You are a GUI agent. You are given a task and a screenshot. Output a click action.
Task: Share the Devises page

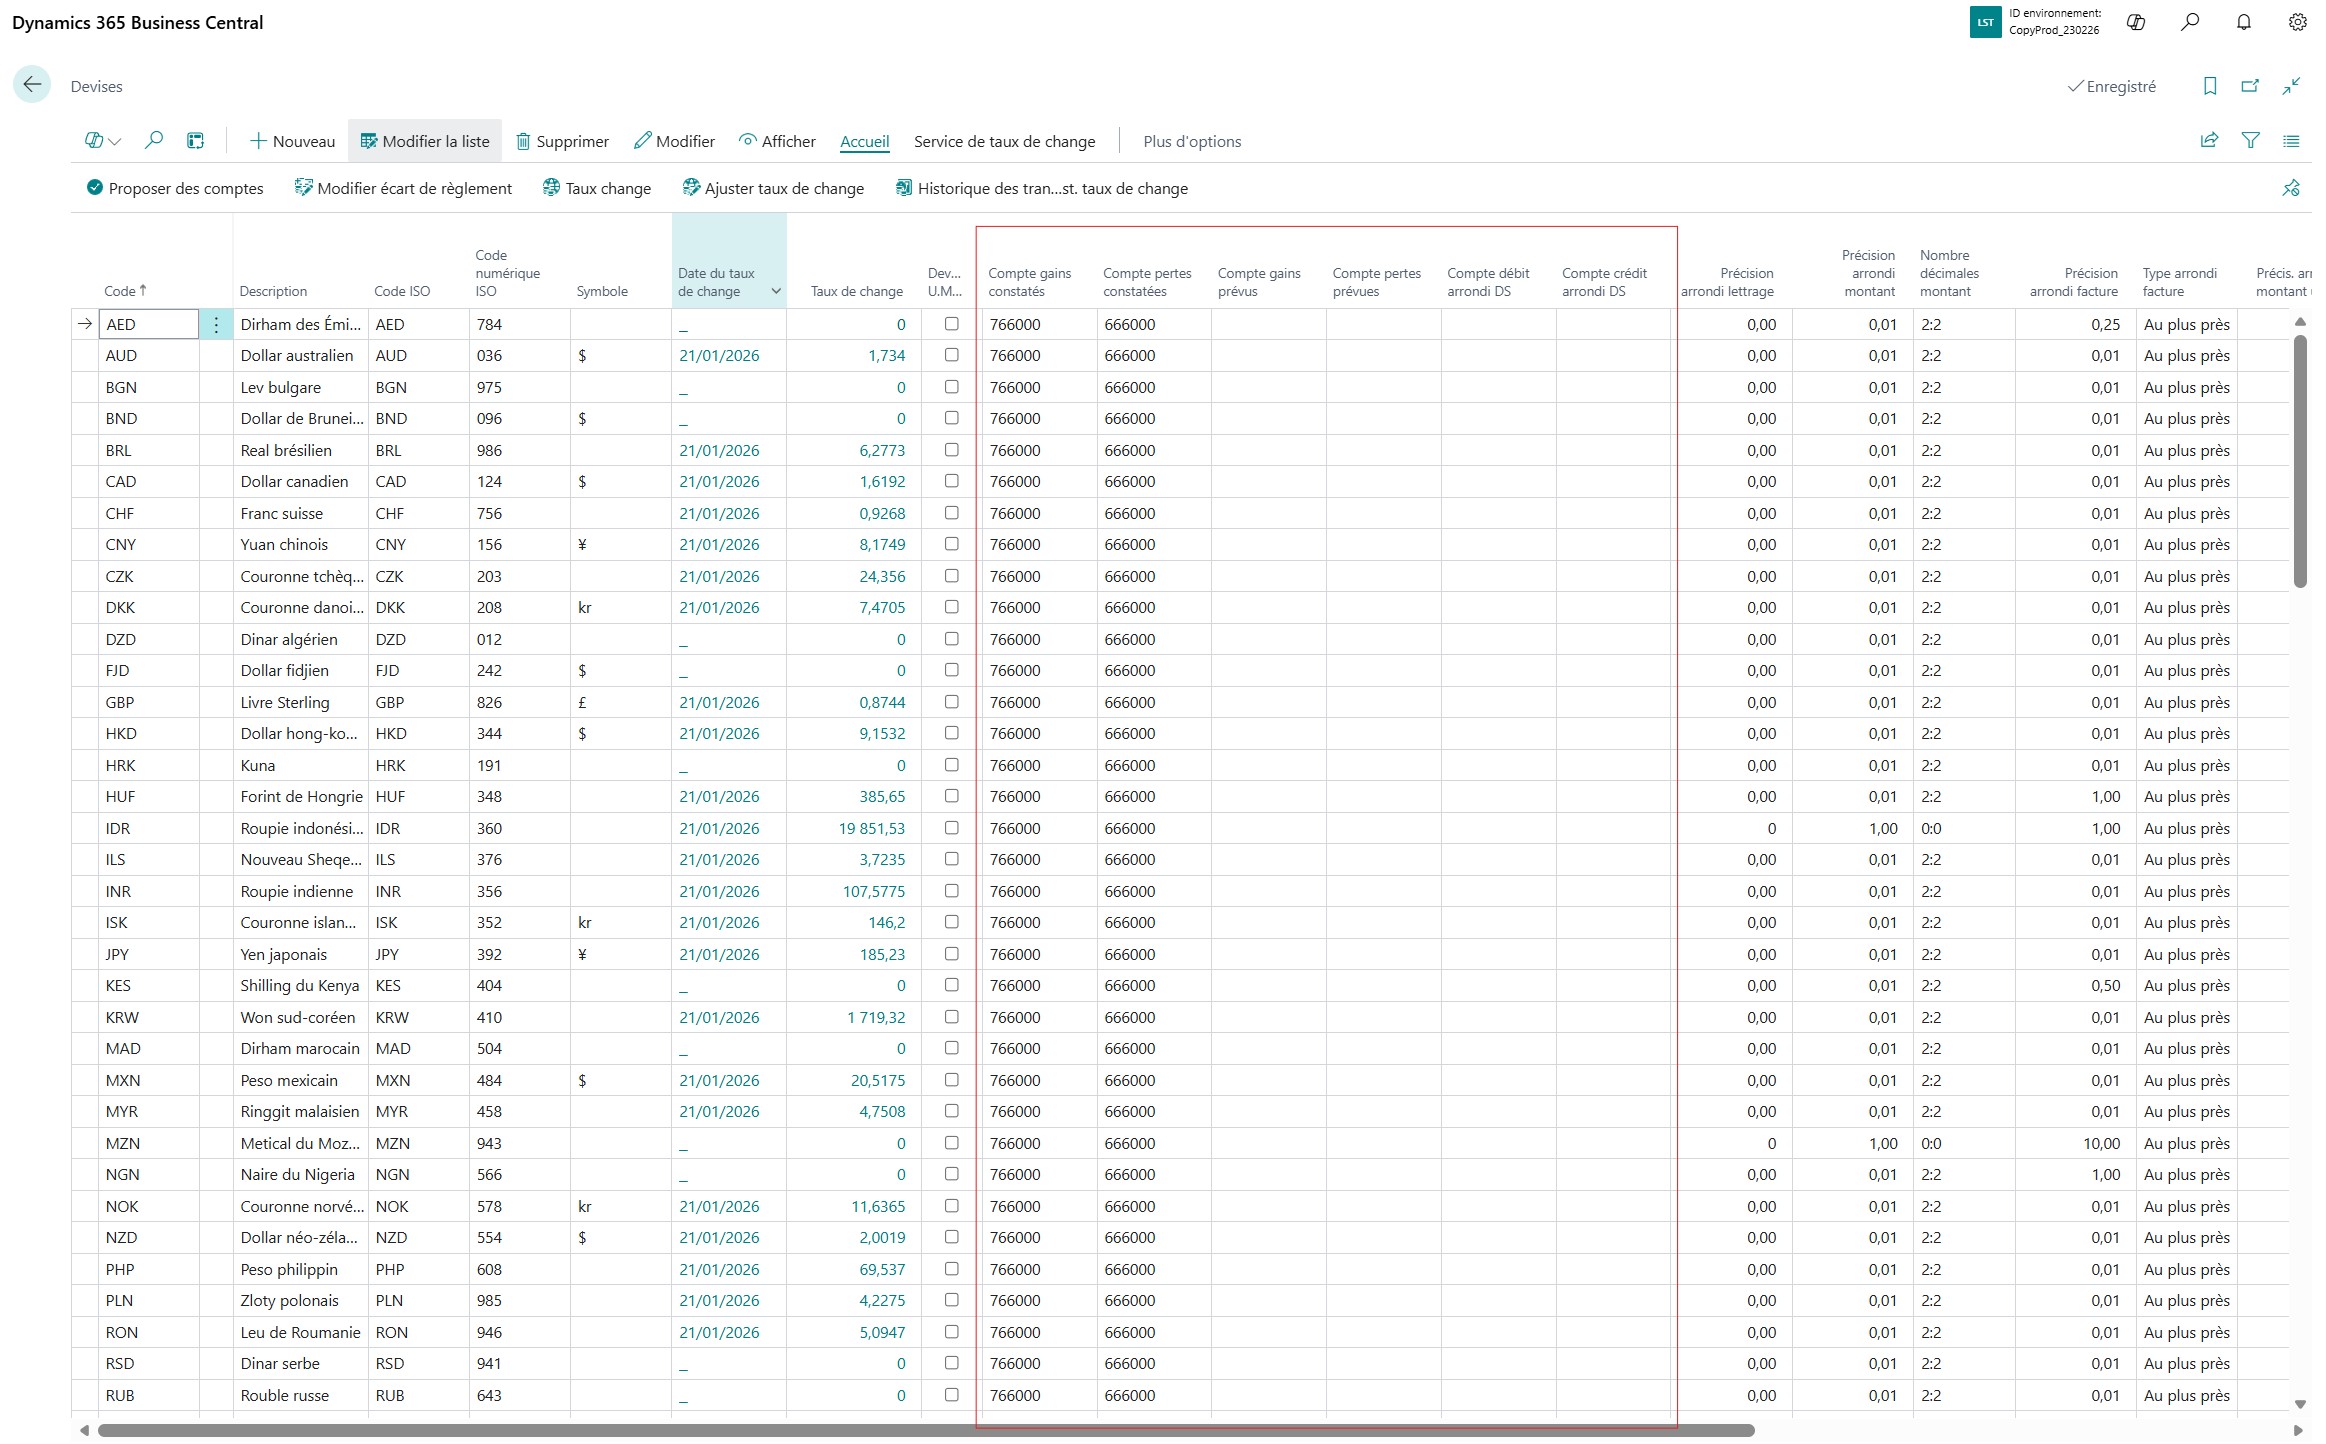[x=2209, y=141]
